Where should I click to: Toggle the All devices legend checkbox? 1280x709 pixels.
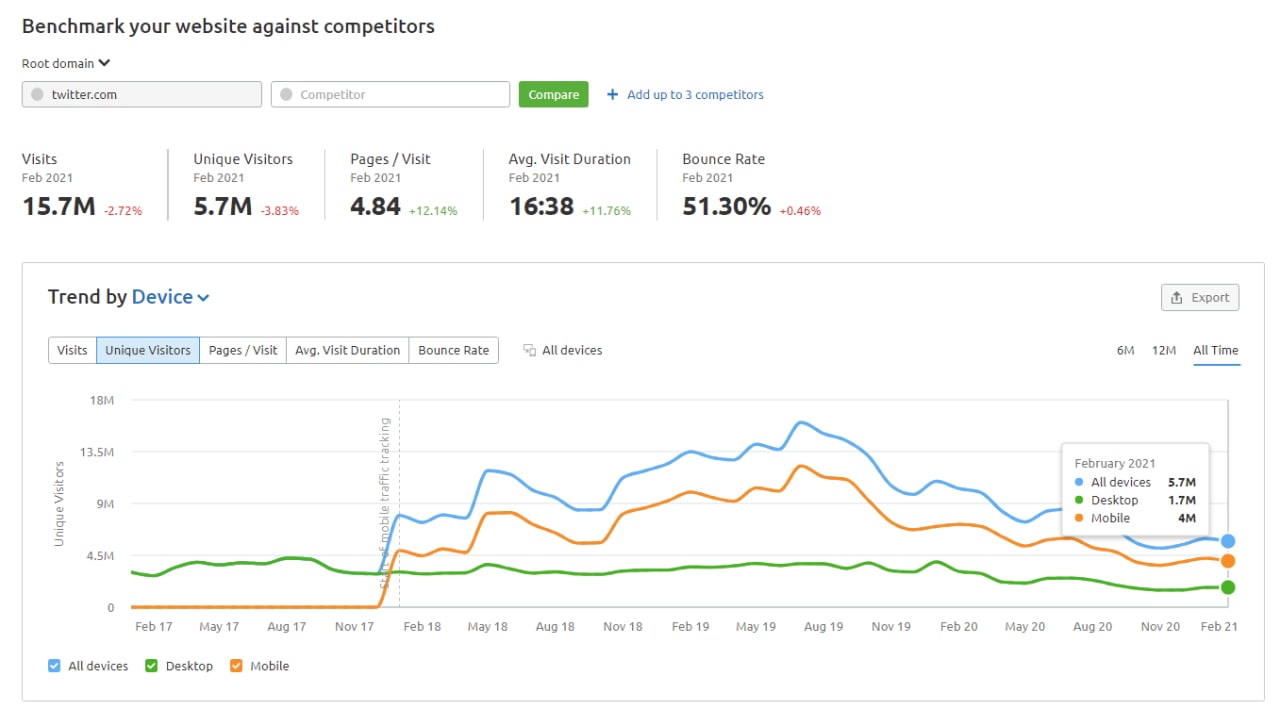pos(54,666)
